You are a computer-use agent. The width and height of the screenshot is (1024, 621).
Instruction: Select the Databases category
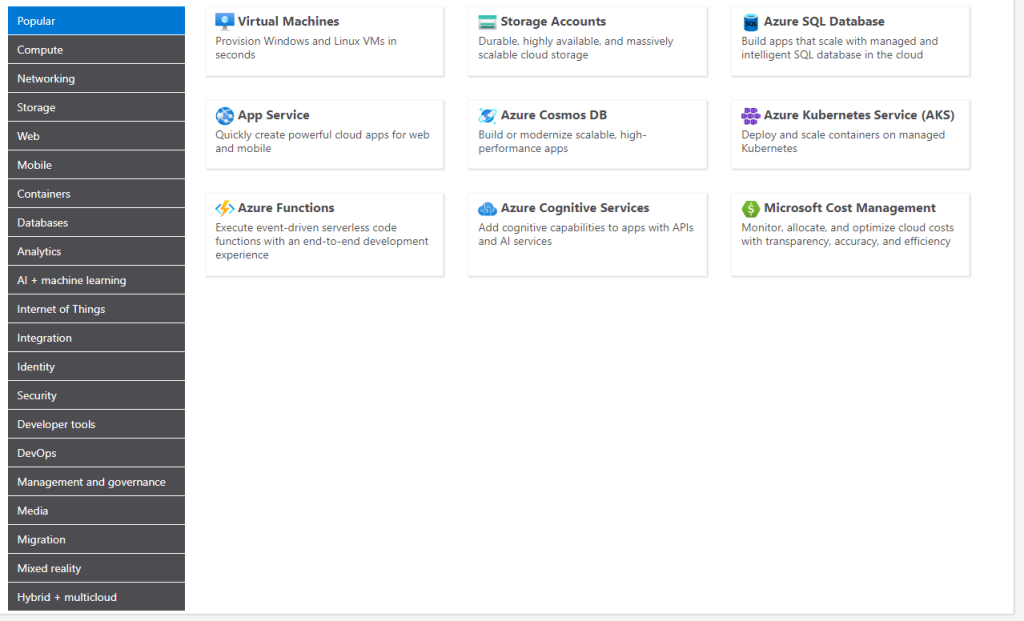[97, 222]
